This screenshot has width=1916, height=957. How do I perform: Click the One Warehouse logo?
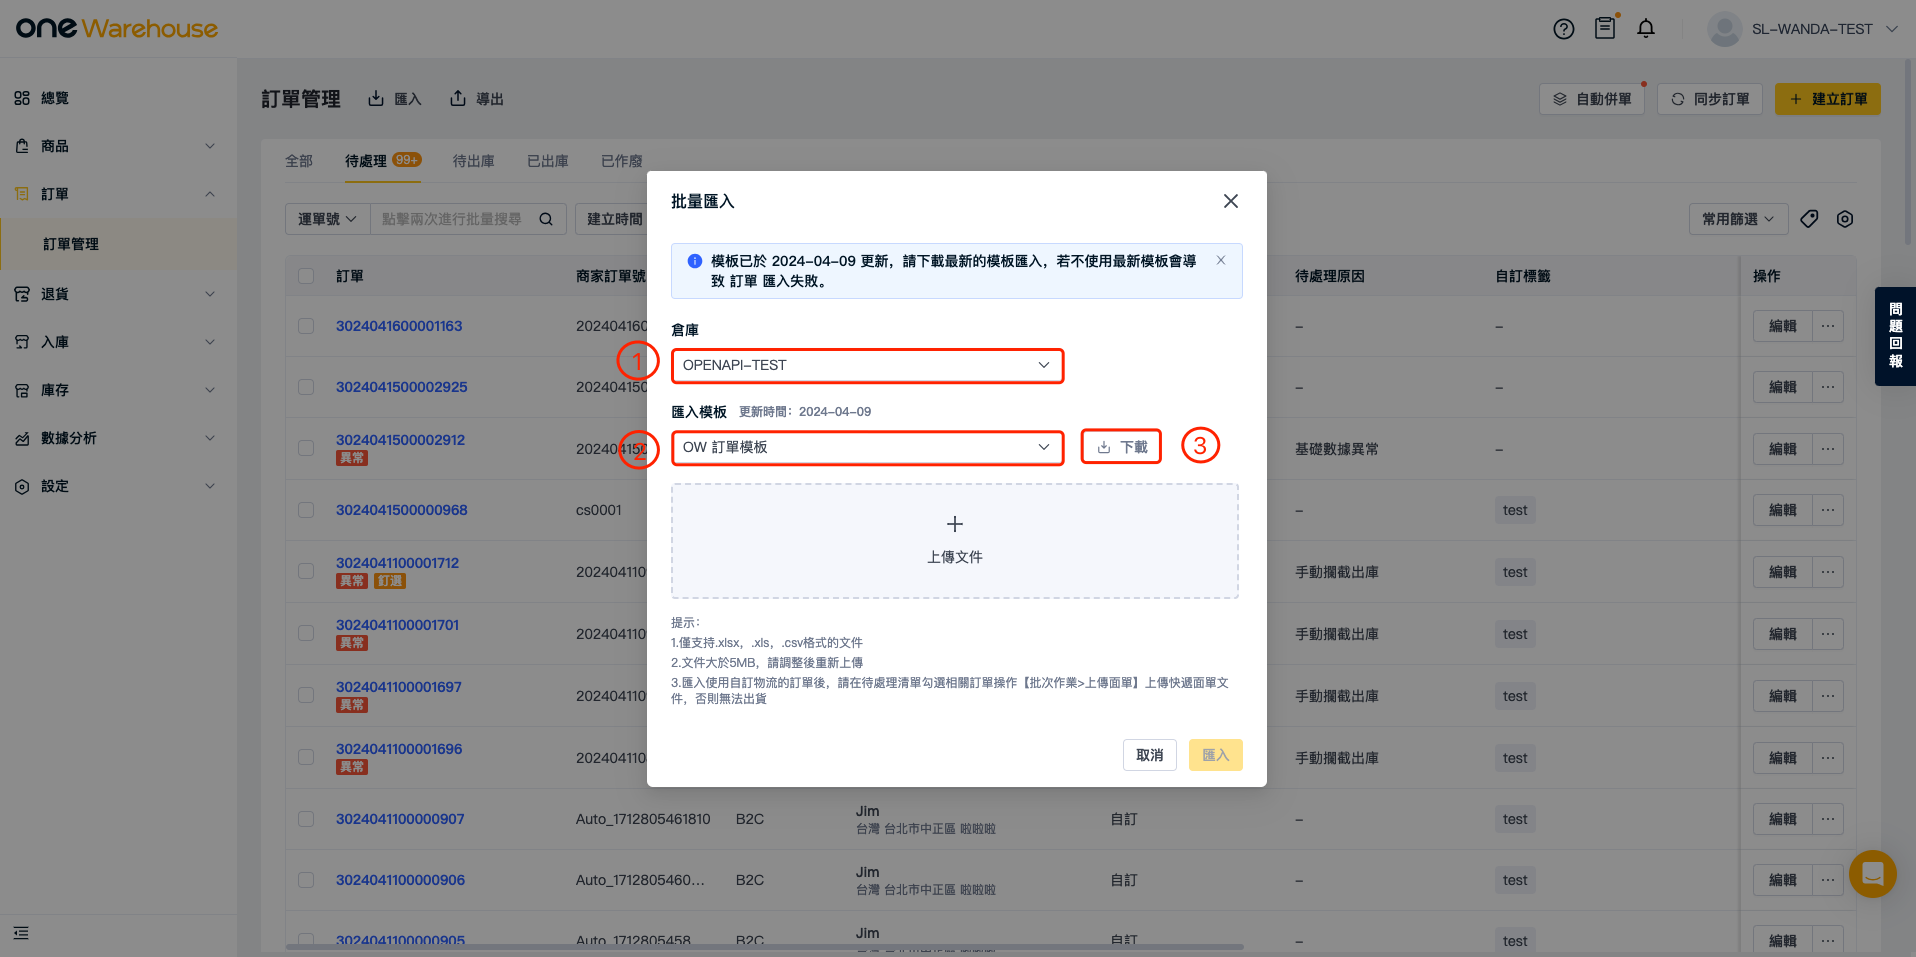117,28
